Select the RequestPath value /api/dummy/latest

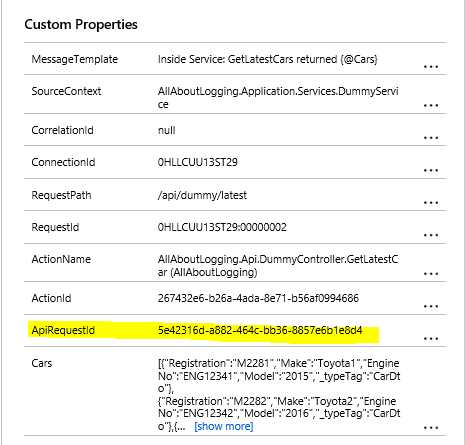[x=202, y=195]
